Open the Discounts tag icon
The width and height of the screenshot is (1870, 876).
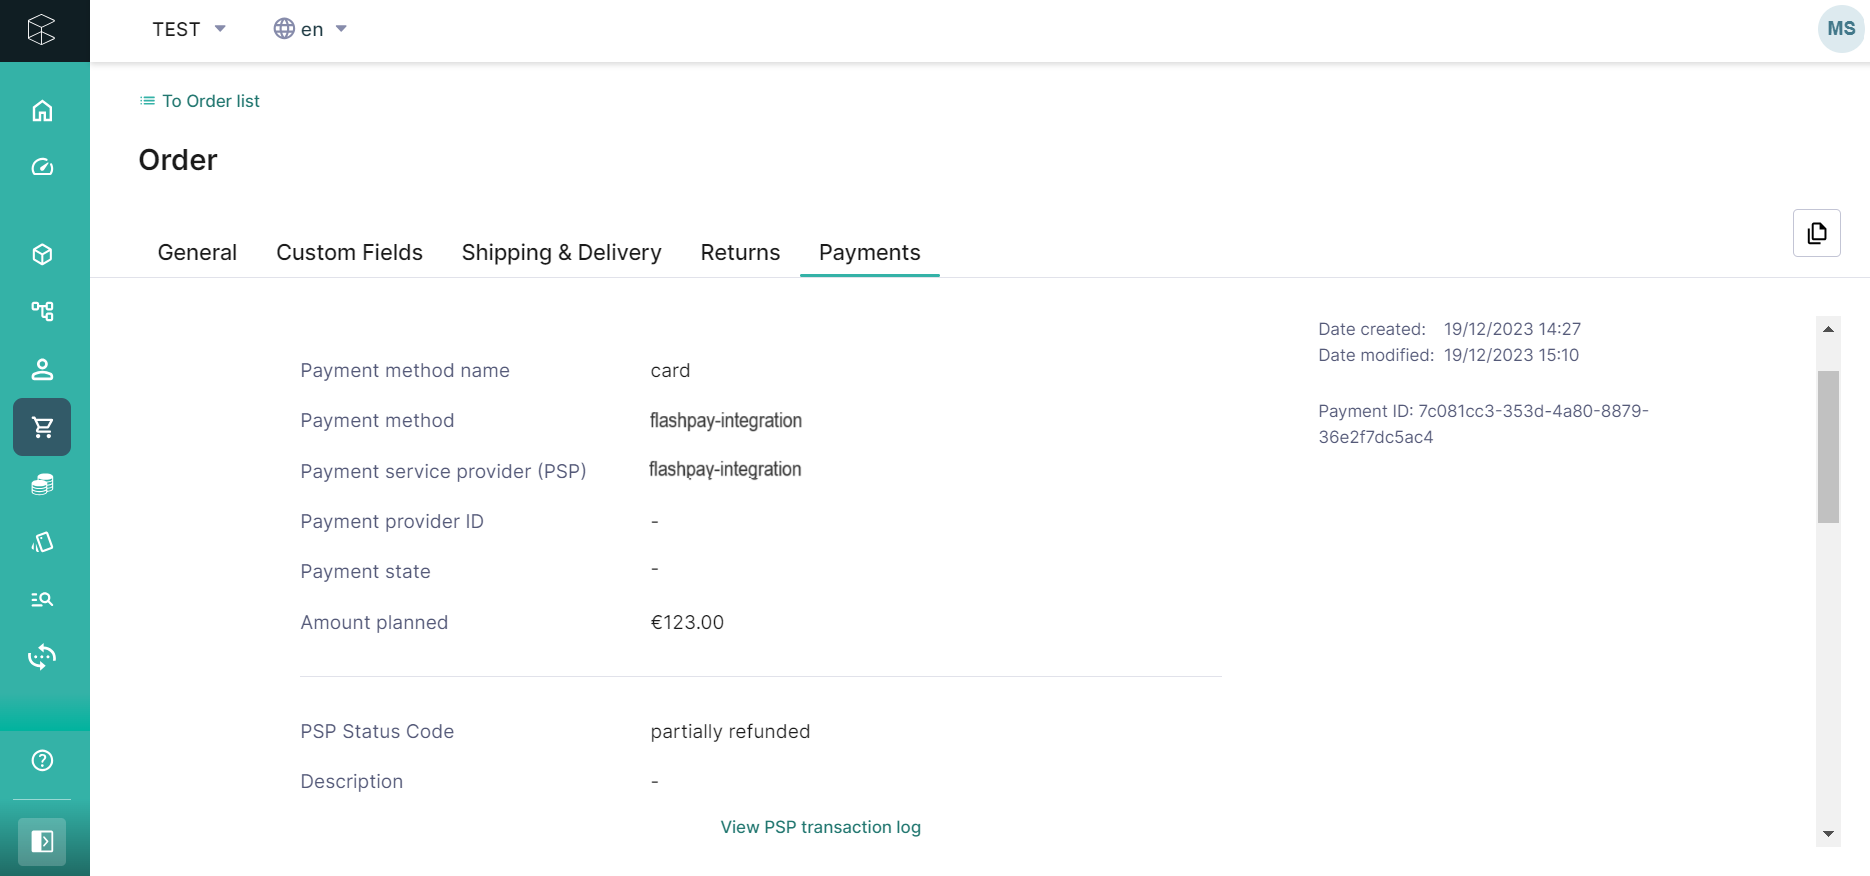click(42, 542)
